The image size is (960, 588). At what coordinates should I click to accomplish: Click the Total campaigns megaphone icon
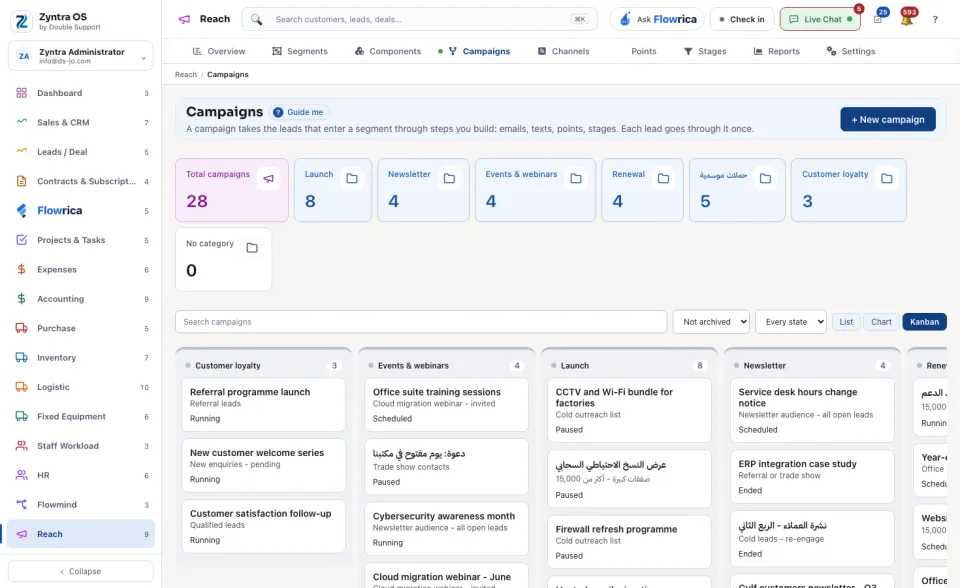[268, 178]
